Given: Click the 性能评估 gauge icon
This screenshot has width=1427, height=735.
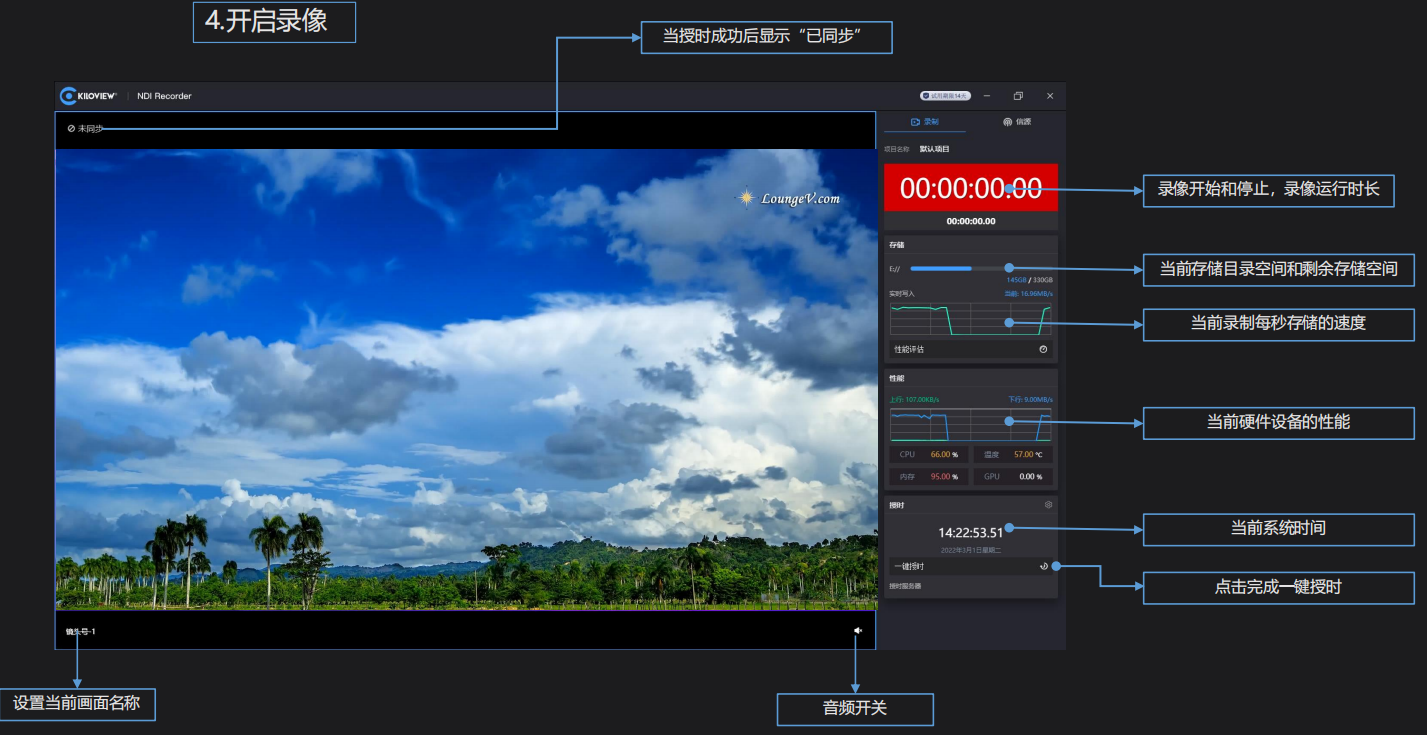Looking at the screenshot, I should coord(1043,349).
